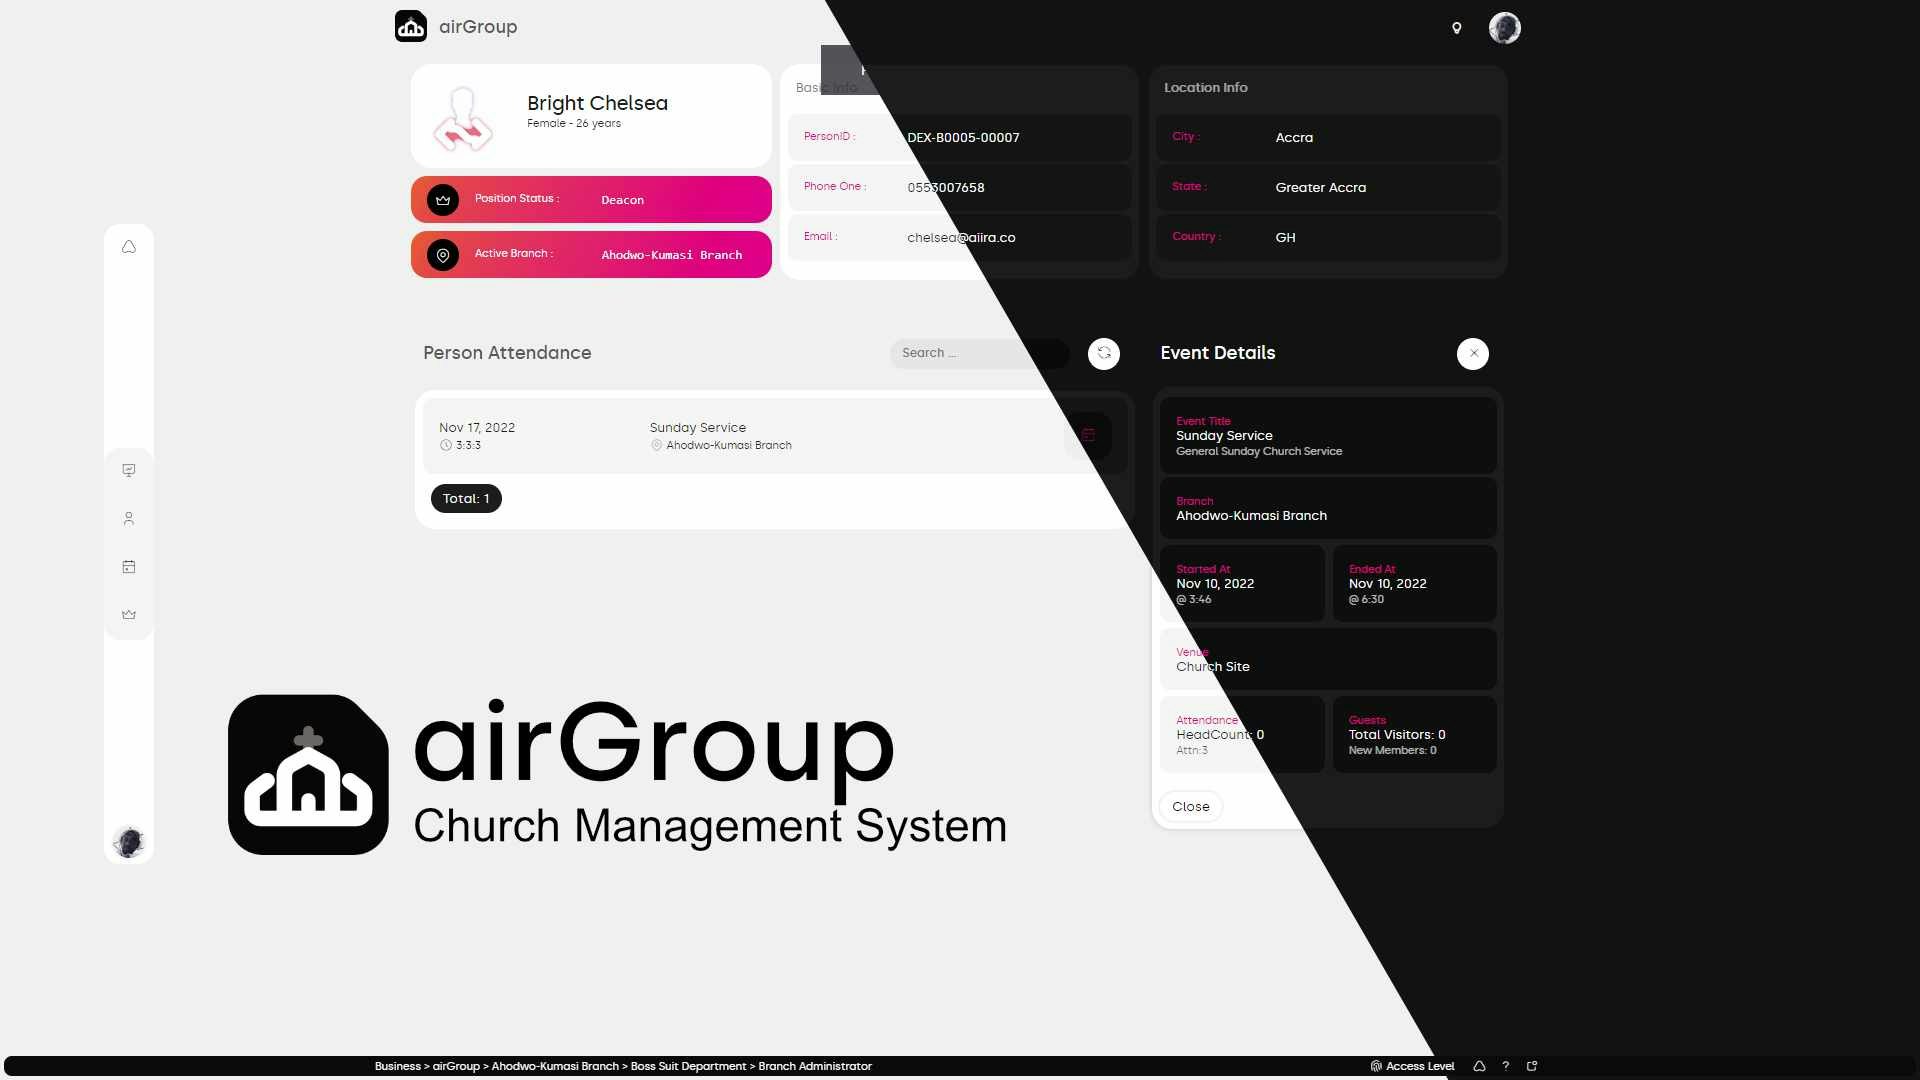This screenshot has height=1080, width=1920.
Task: Open the crown positions icon in sidebar
Action: [x=129, y=614]
